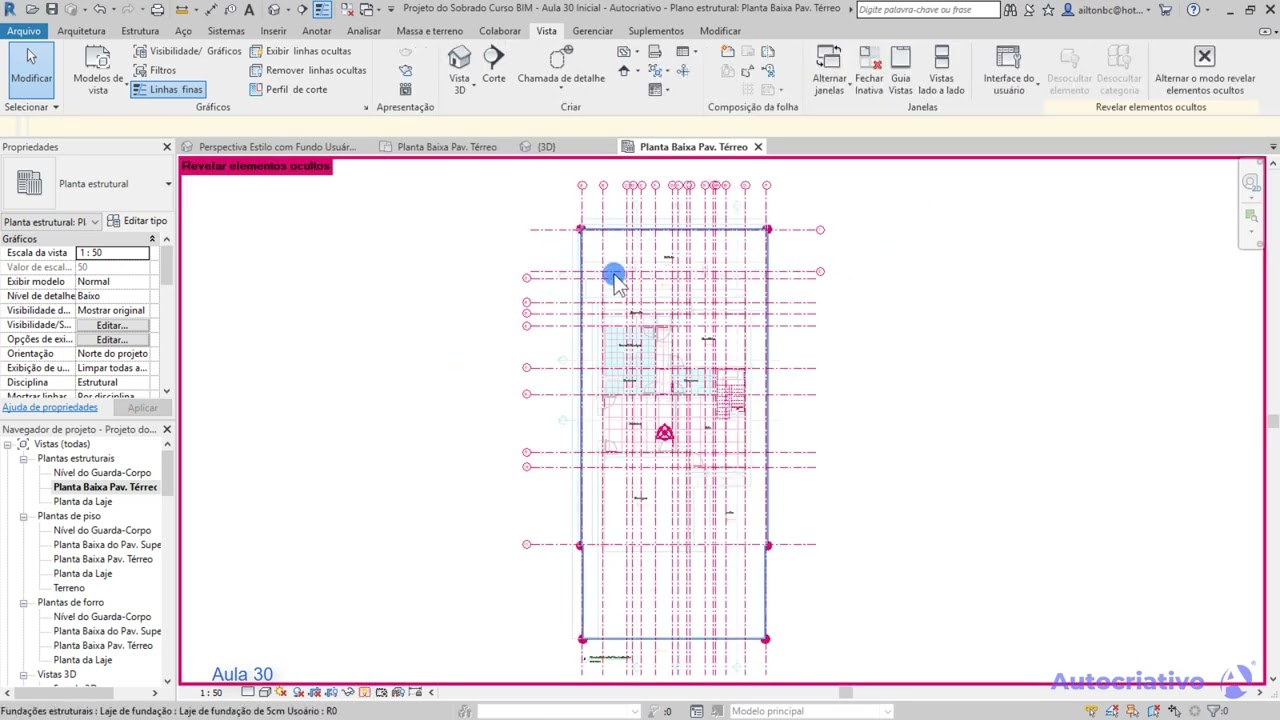The image size is (1280, 720).
Task: Click the Print icon in quick access toolbar
Action: (157, 10)
